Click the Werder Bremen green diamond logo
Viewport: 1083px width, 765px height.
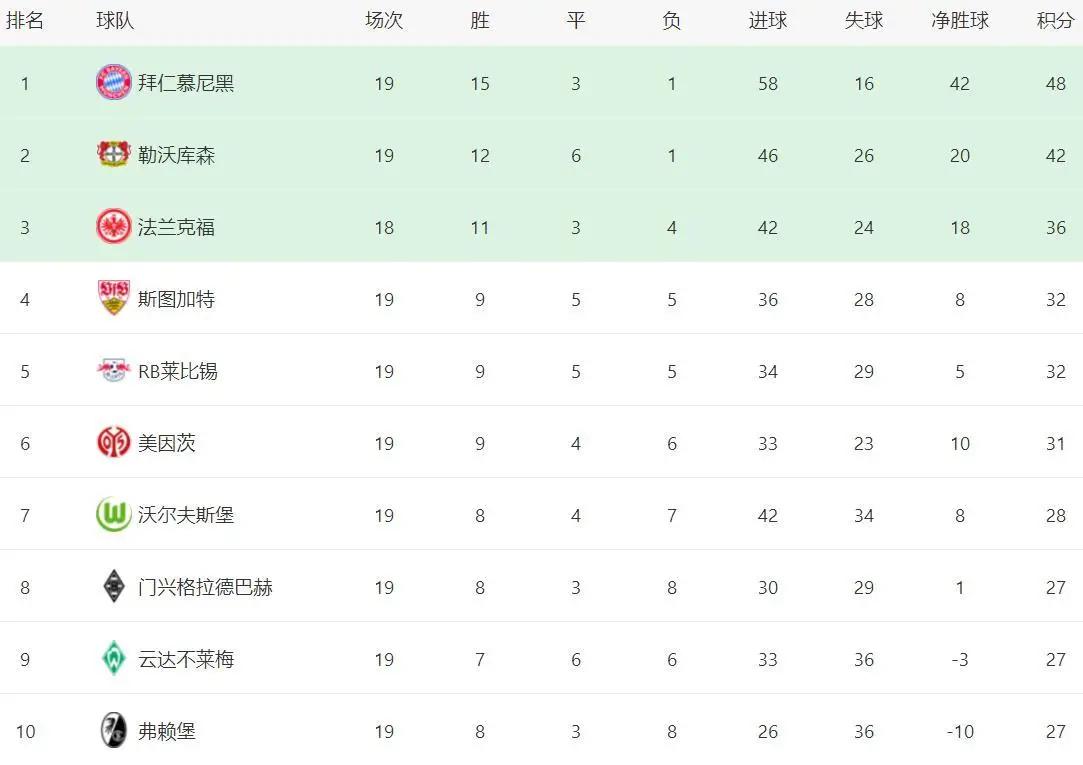click(x=114, y=659)
